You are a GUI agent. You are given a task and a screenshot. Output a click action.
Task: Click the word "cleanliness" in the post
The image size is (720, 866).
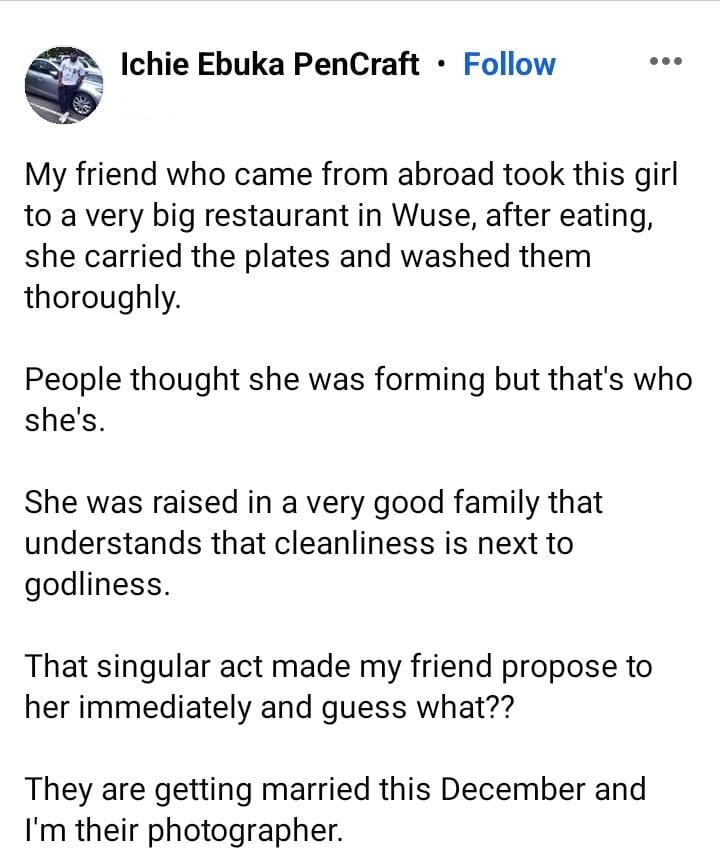point(354,543)
